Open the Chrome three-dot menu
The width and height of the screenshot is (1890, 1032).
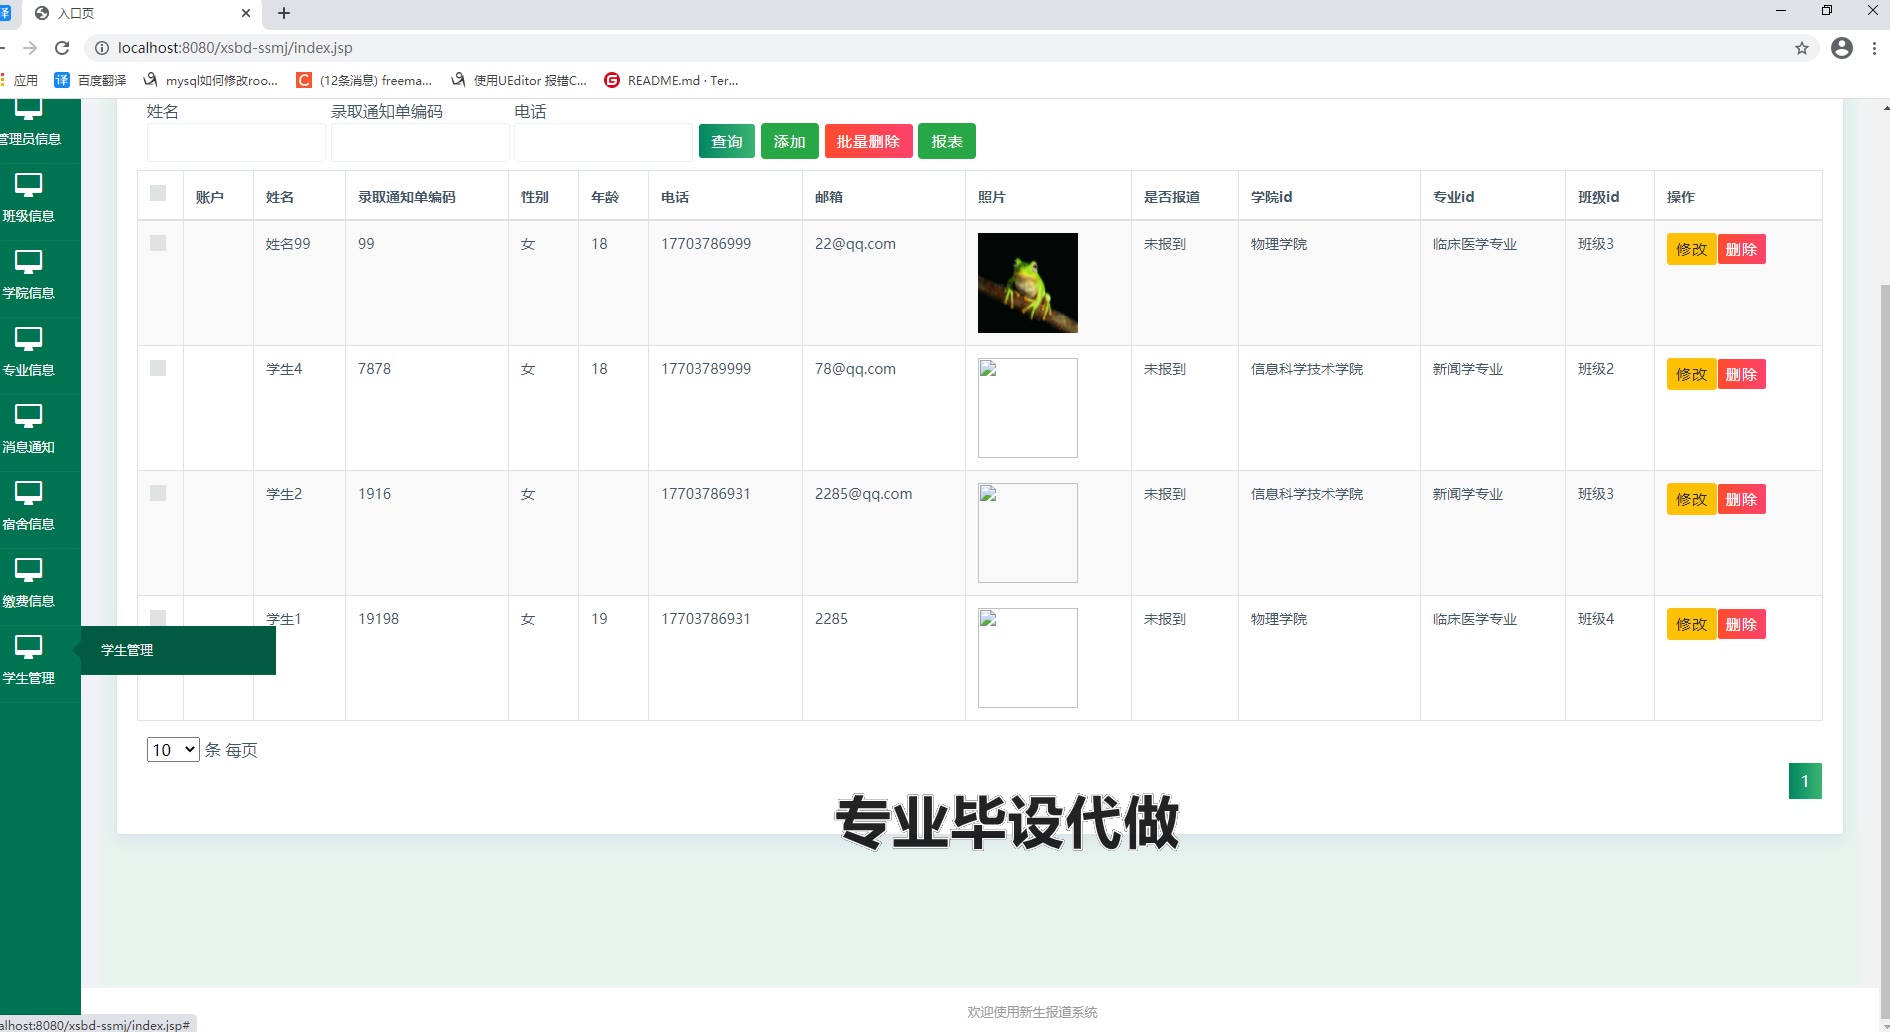[x=1874, y=48]
